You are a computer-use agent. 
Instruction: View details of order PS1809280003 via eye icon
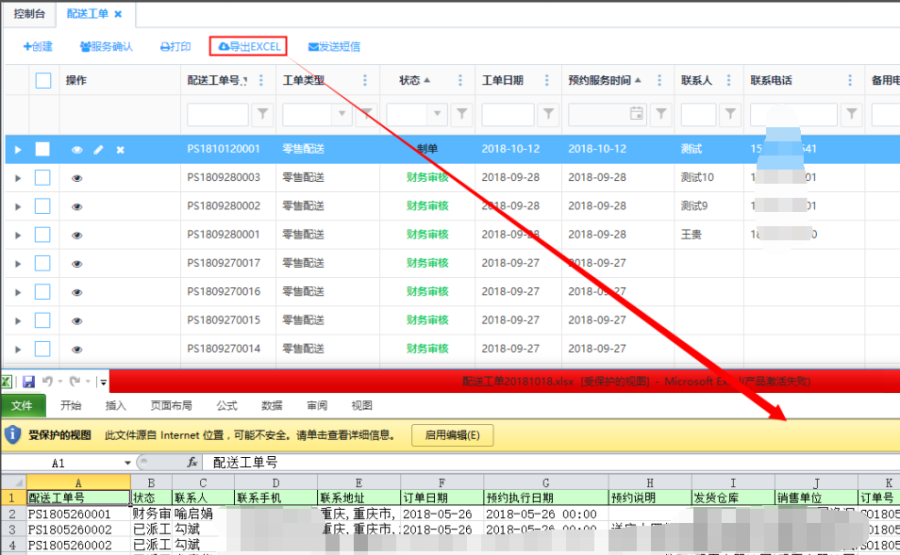click(77, 178)
